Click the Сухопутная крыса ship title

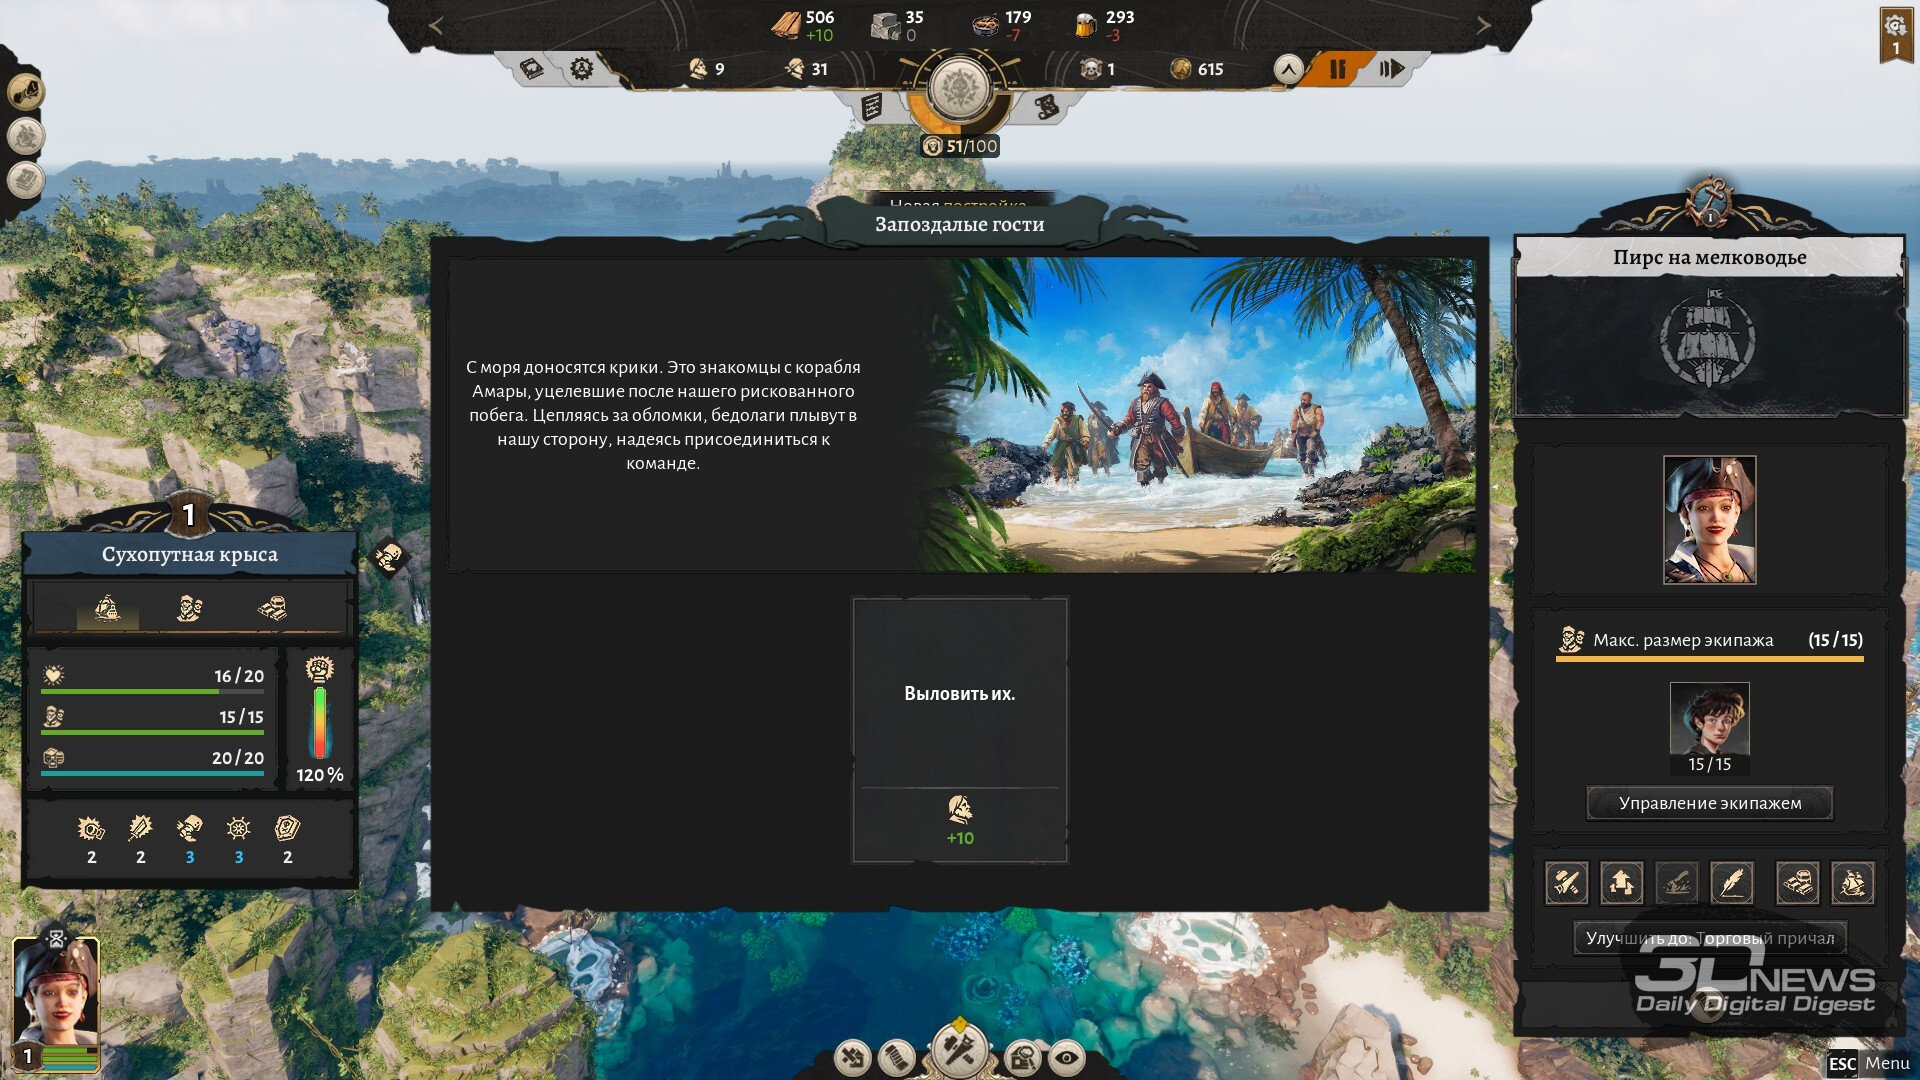tap(190, 554)
